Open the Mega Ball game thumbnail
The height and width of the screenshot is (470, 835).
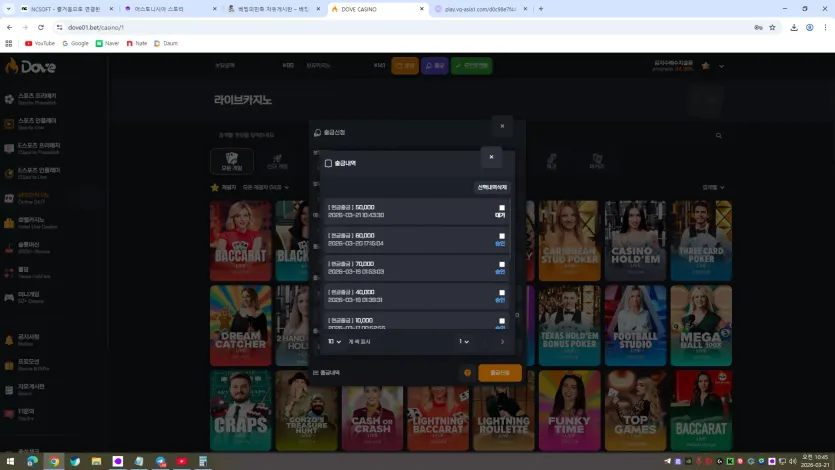click(x=701, y=325)
